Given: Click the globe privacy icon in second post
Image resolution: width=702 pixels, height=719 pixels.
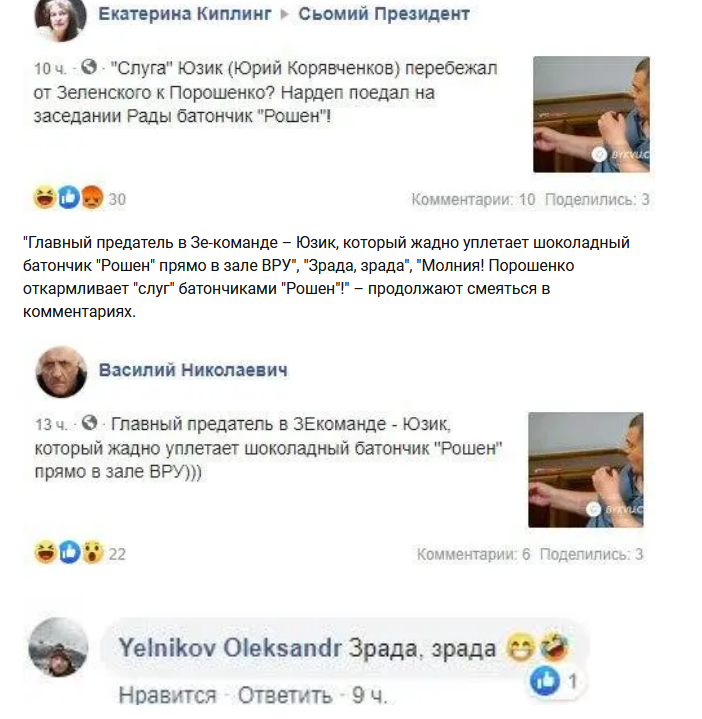Looking at the screenshot, I should (89, 422).
